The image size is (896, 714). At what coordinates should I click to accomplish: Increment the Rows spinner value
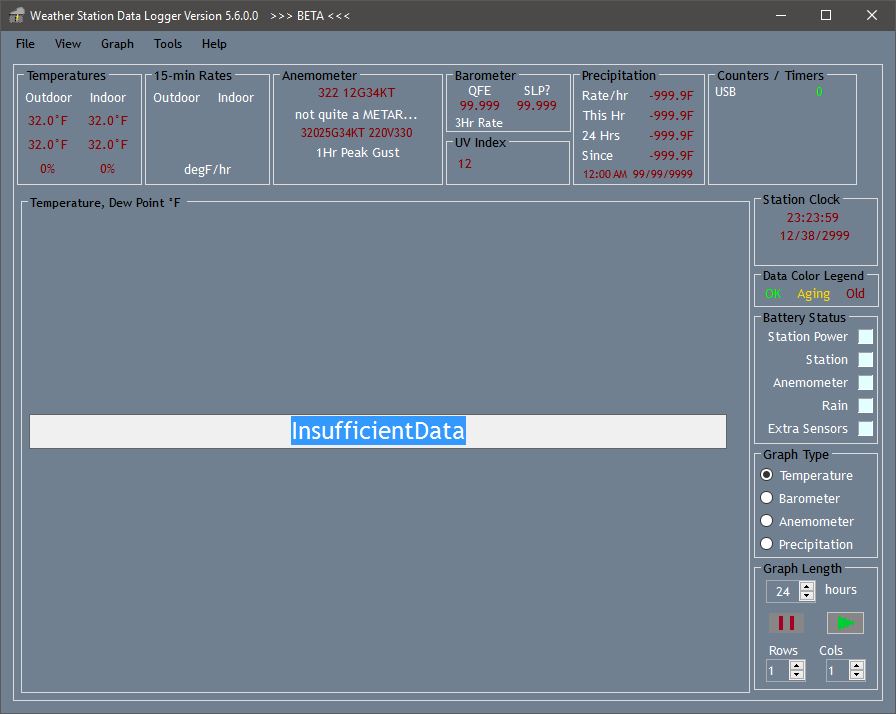pos(799,666)
